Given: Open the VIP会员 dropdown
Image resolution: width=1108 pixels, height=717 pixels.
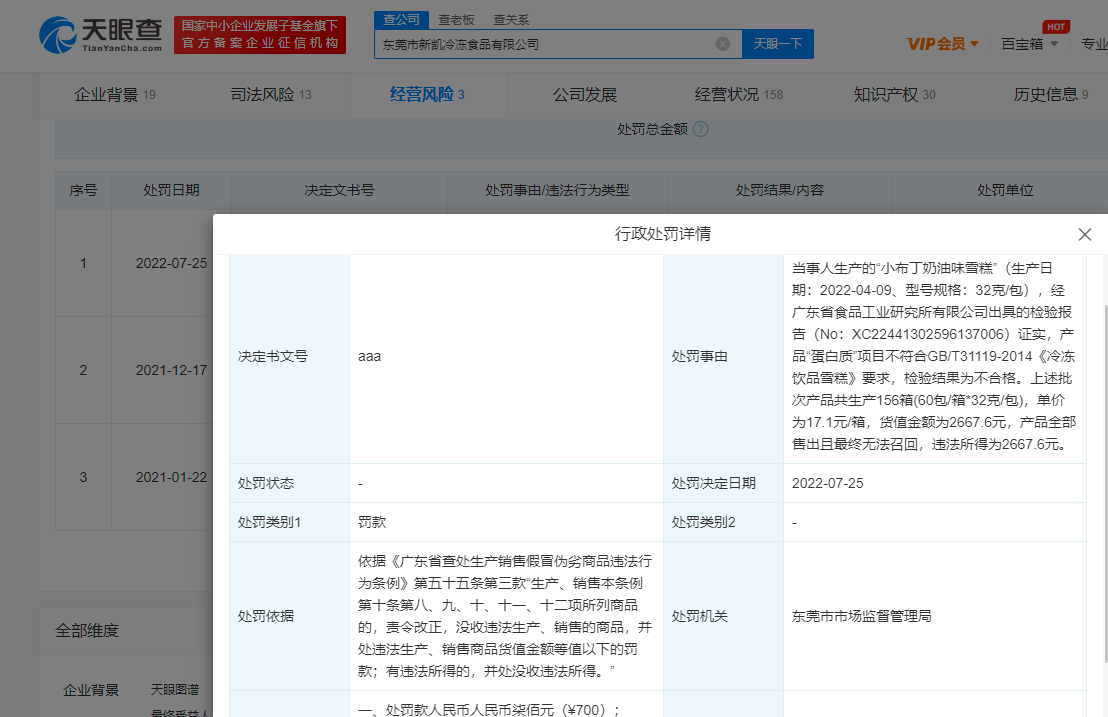Looking at the screenshot, I should pos(943,44).
